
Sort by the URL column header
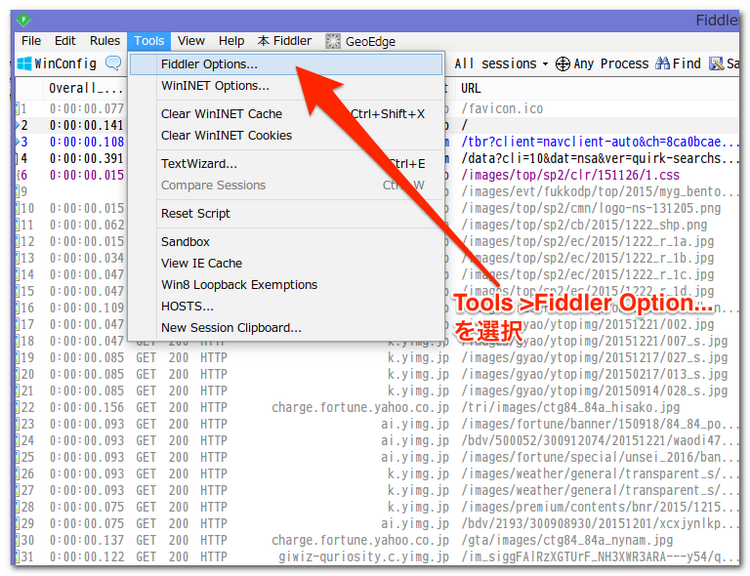point(471,89)
